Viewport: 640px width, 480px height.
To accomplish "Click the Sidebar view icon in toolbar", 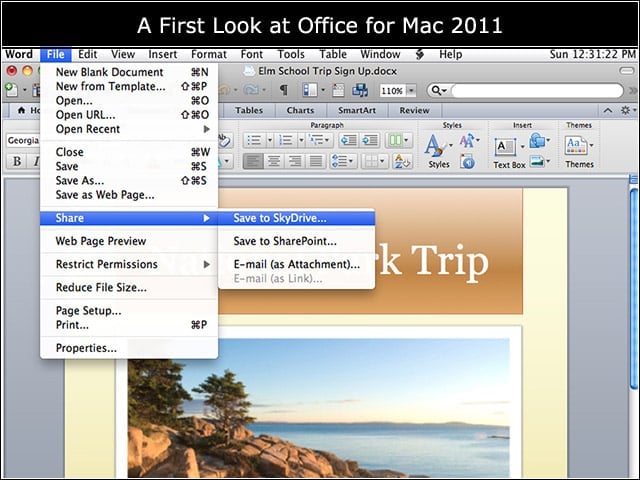I will point(310,90).
